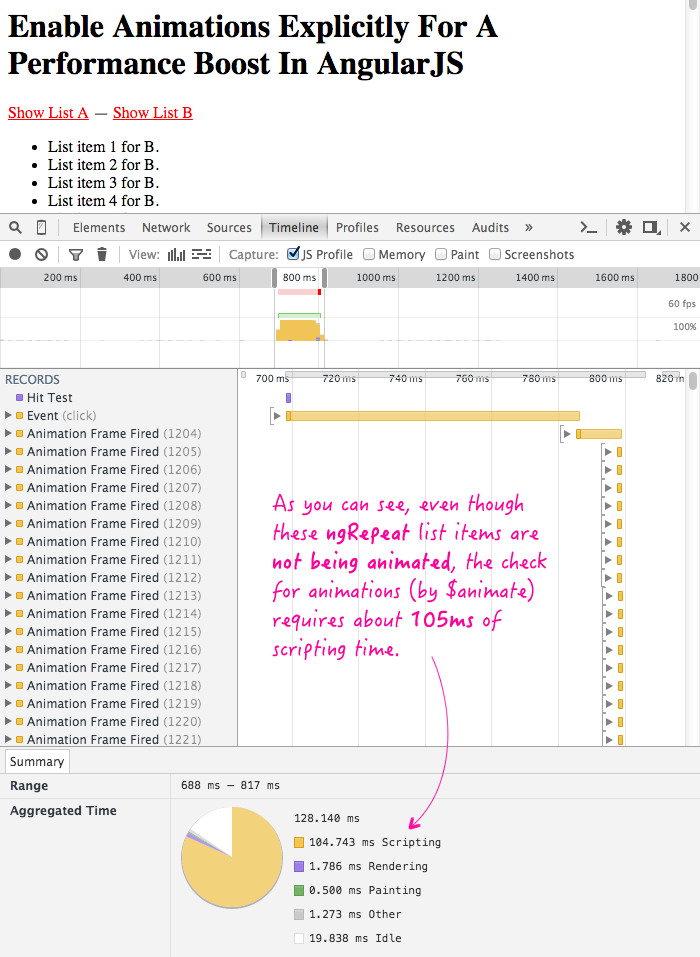The width and height of the screenshot is (700, 957).
Task: Click the Scripting yellow legend swatch
Action: [299, 842]
